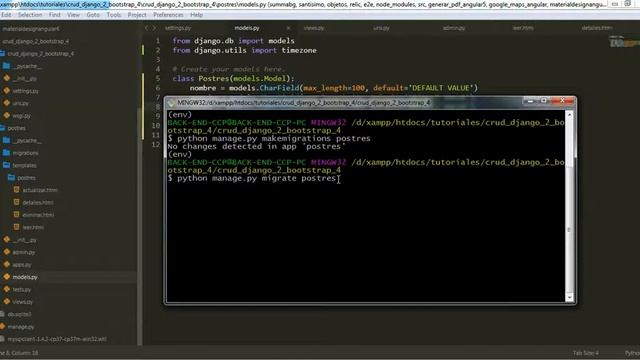The height and width of the screenshot is (360, 640).
Task: Collapse inner crud_django_2_bootstrap_4 folder with folder icon
Action: pos(2,53)
